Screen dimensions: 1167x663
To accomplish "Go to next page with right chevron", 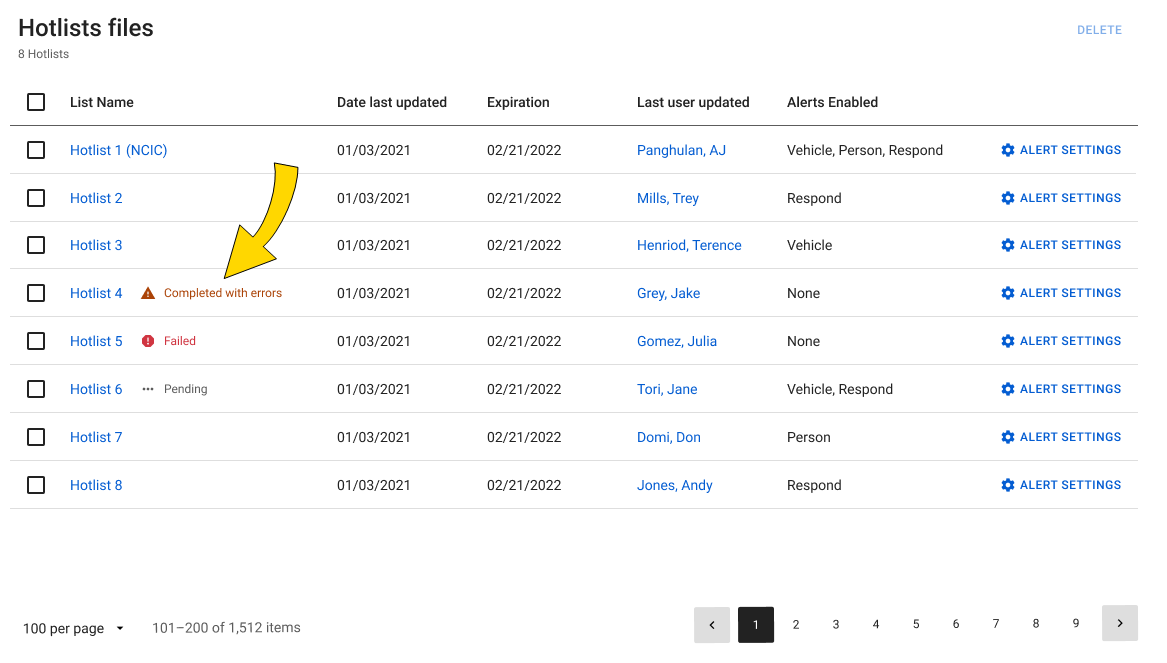I will [x=1119, y=624].
